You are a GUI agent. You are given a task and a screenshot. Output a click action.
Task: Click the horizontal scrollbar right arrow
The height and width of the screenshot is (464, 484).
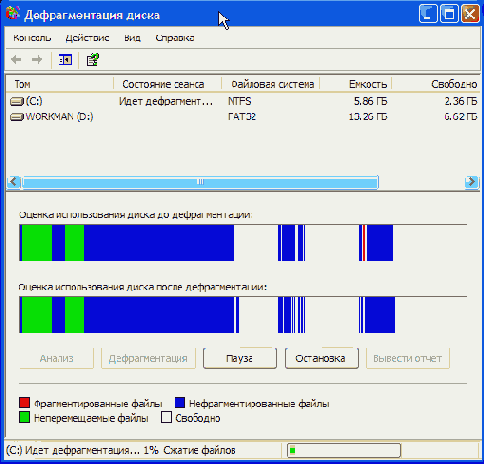click(471, 182)
